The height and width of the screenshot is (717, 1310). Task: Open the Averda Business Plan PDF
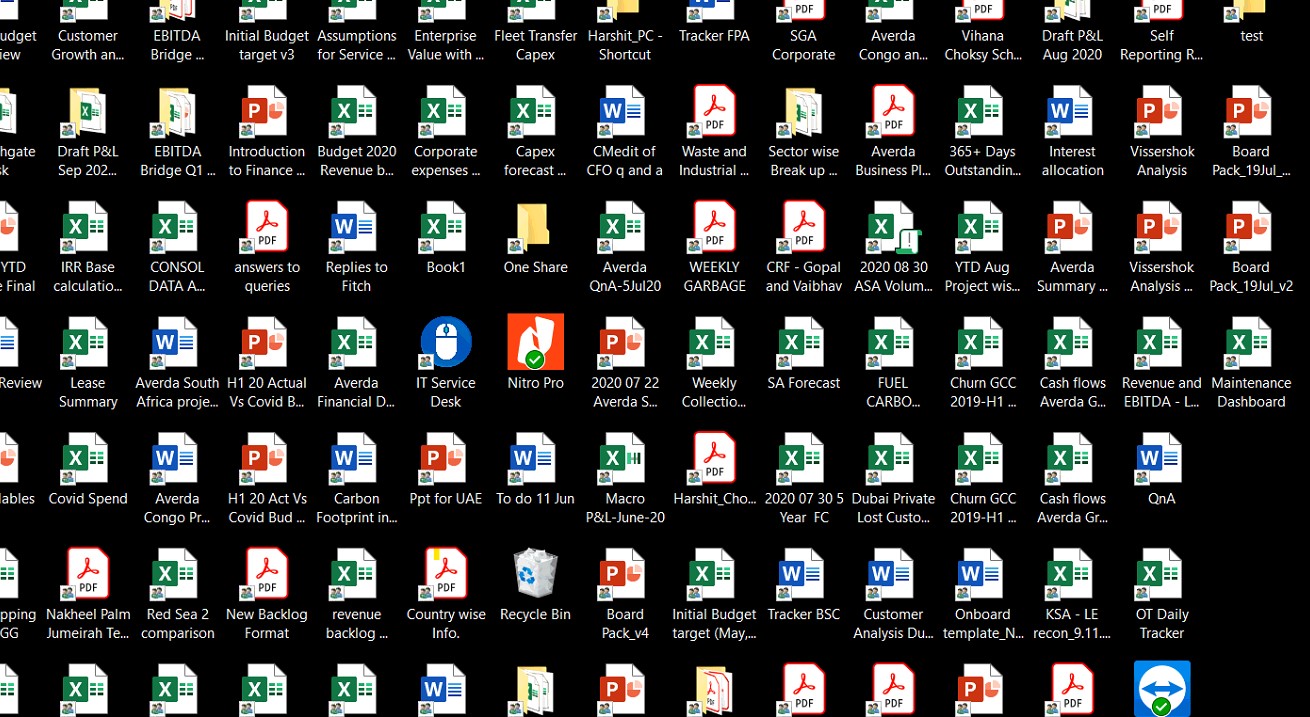(x=893, y=110)
